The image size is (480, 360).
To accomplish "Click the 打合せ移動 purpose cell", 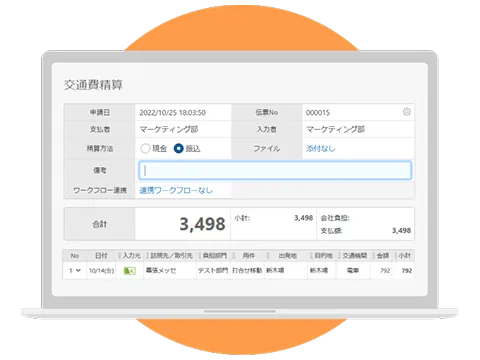I will [247, 271].
